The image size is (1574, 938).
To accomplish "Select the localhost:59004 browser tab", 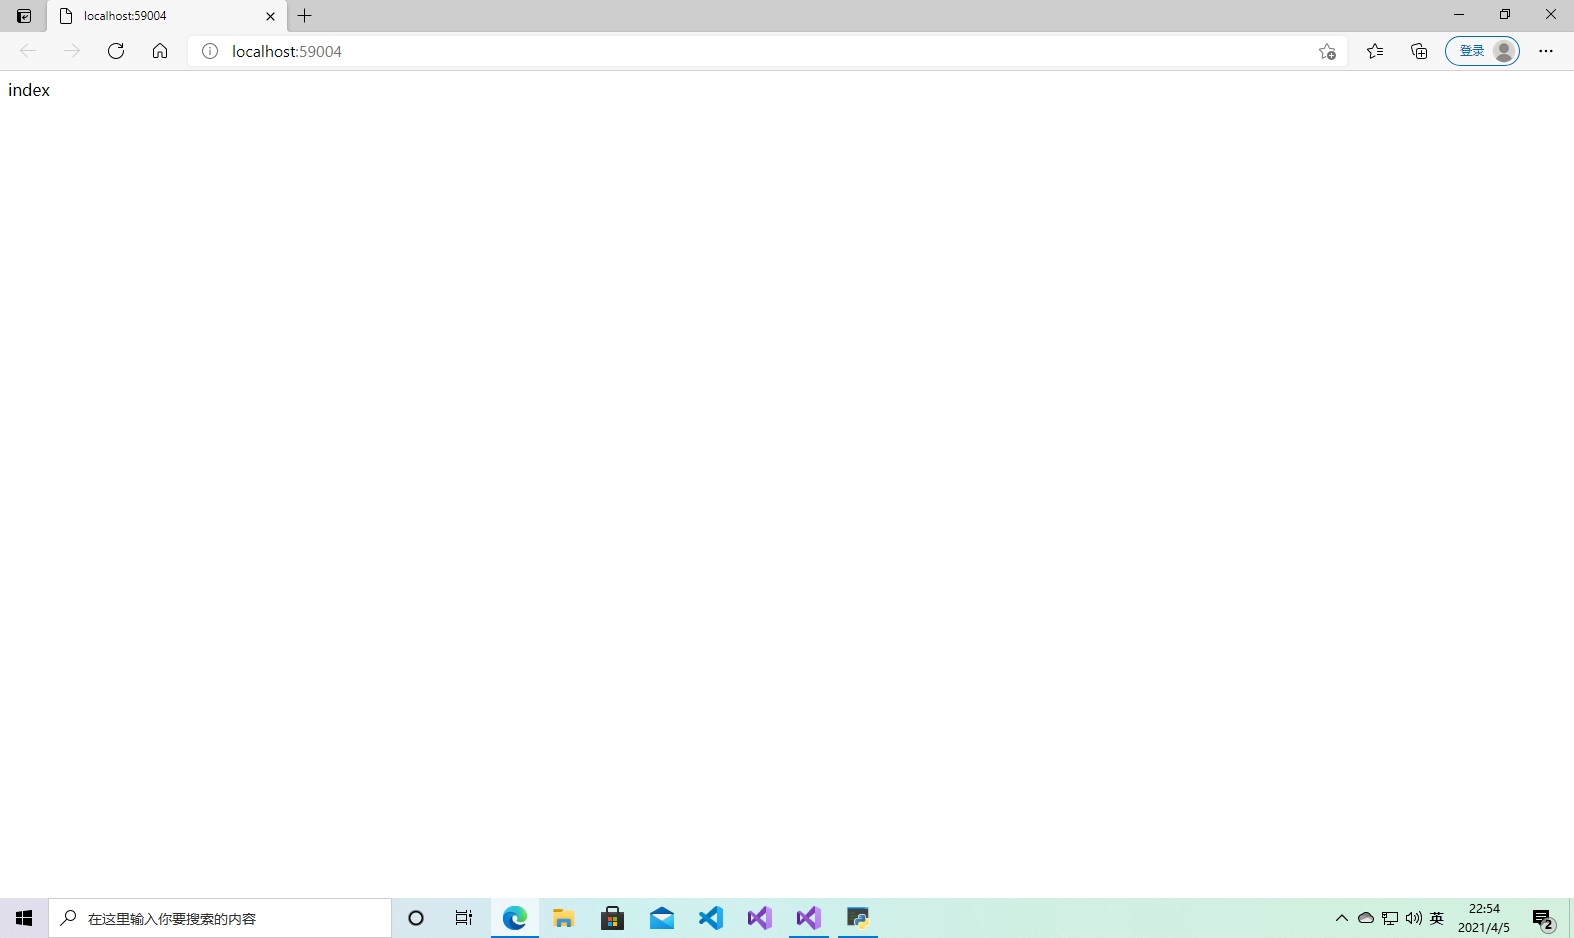I will point(167,16).
